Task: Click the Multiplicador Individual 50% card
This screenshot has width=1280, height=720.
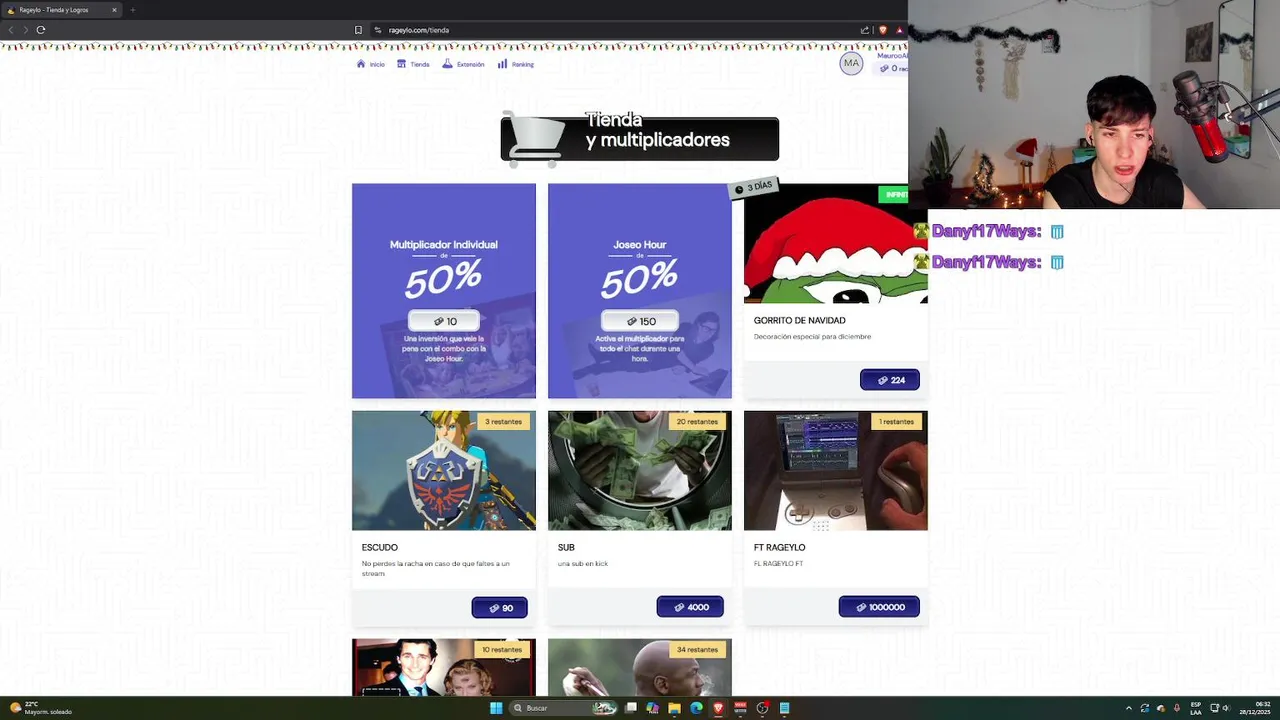Action: [444, 290]
